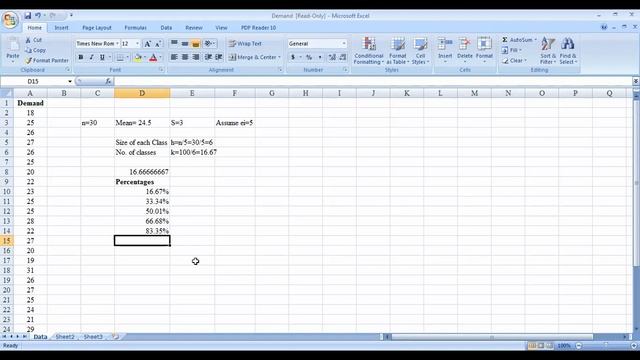Select column D header
The width and height of the screenshot is (640, 360).
[x=142, y=93]
